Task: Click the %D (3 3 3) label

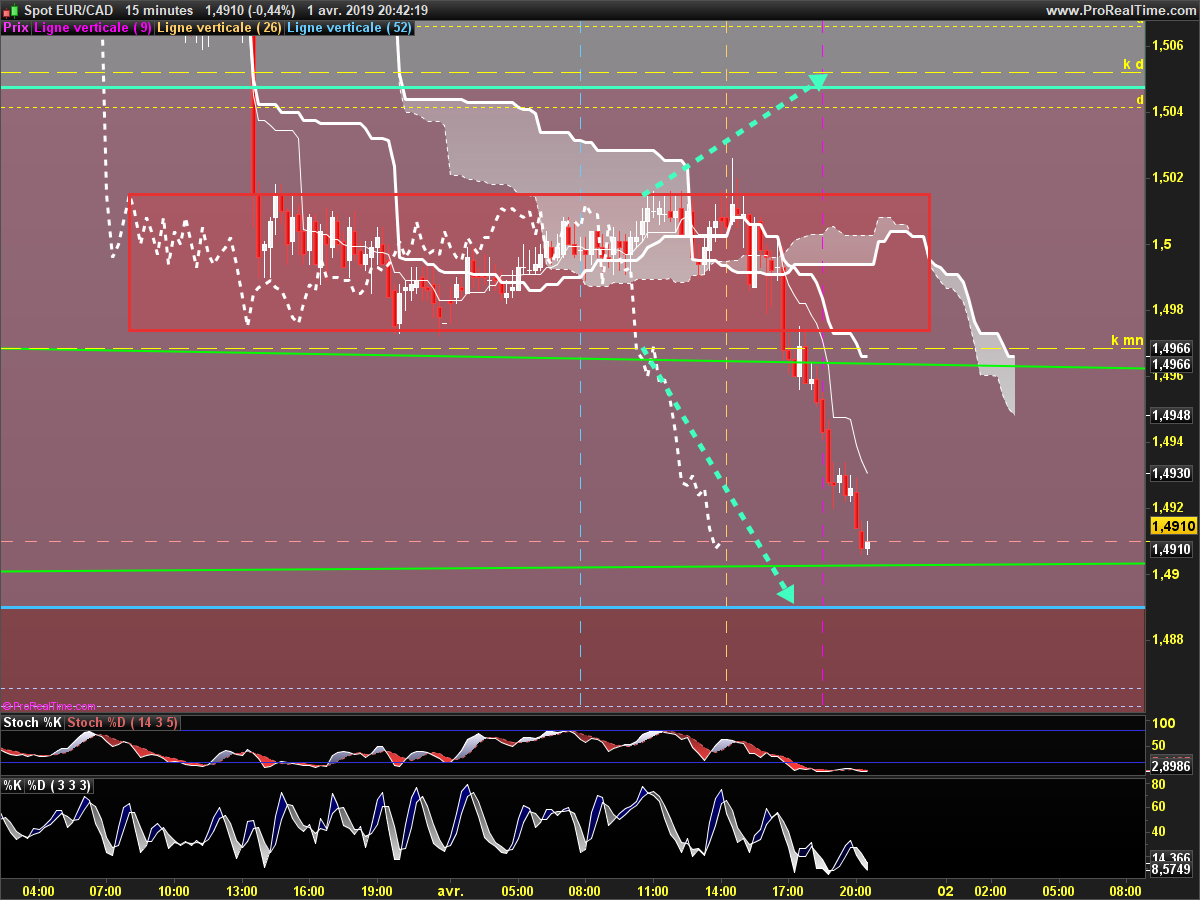Action: pyautogui.click(x=59, y=785)
